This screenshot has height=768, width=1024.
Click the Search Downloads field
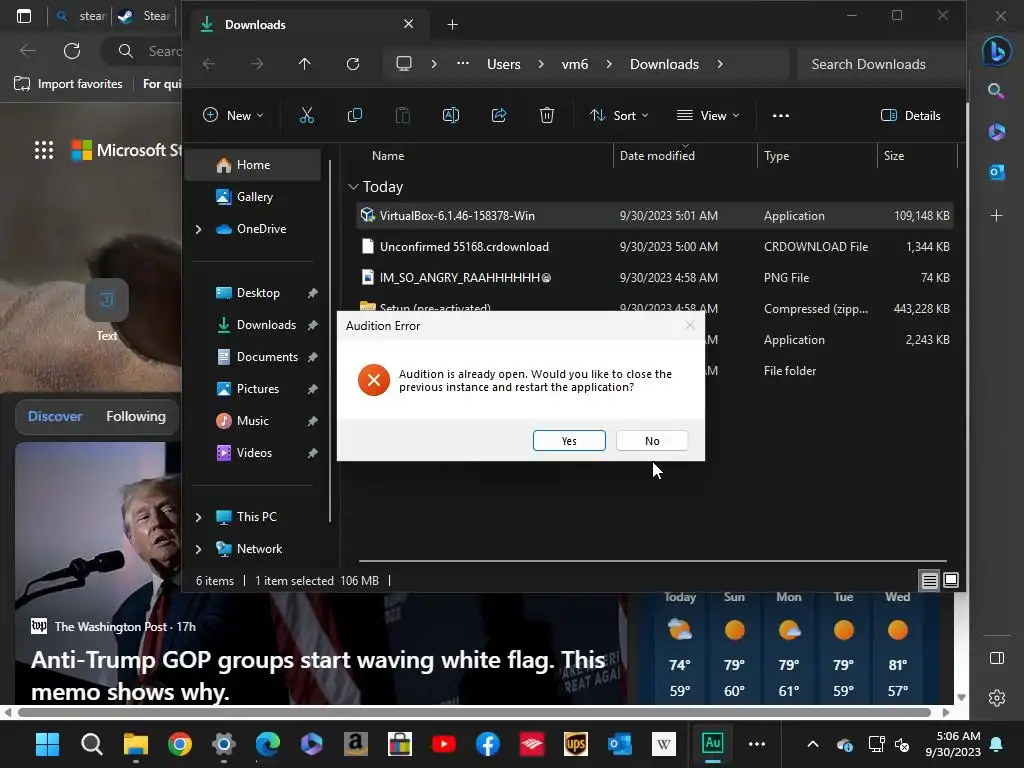click(x=878, y=64)
